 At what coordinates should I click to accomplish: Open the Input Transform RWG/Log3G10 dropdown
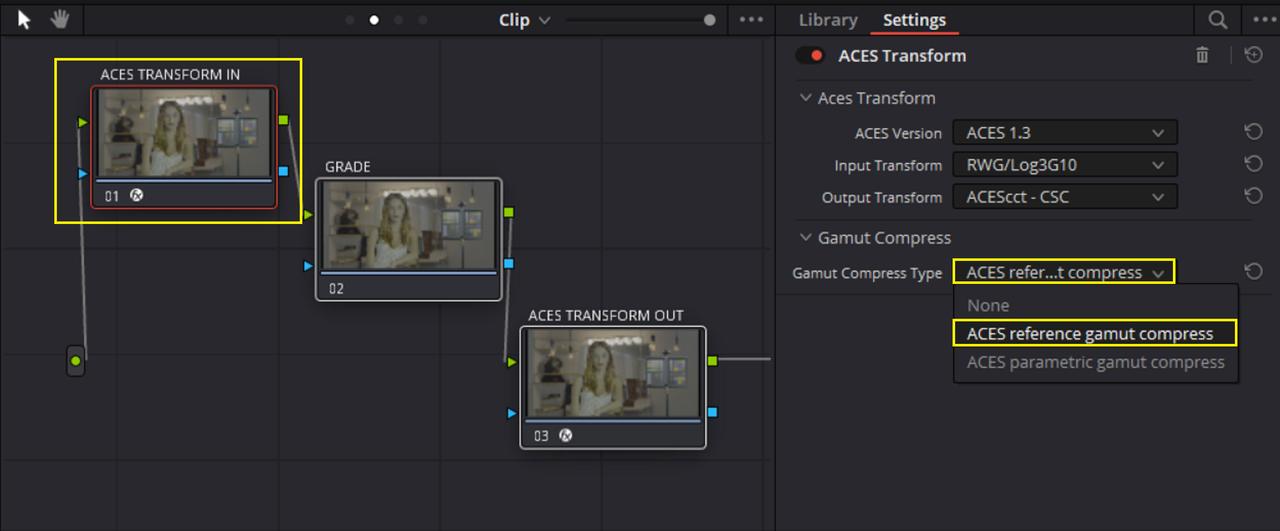click(1065, 164)
